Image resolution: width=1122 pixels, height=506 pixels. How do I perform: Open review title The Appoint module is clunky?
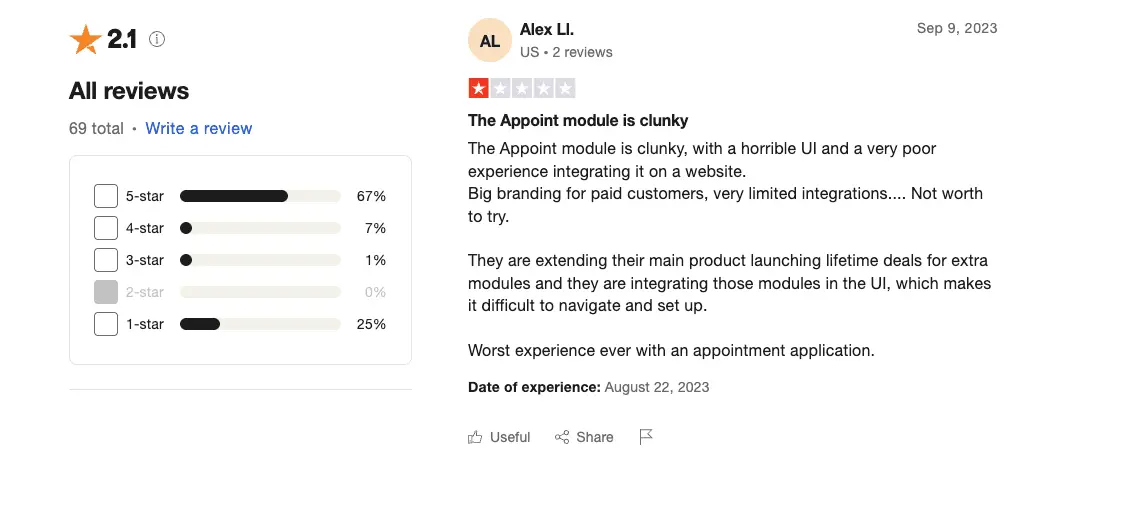[x=578, y=120]
